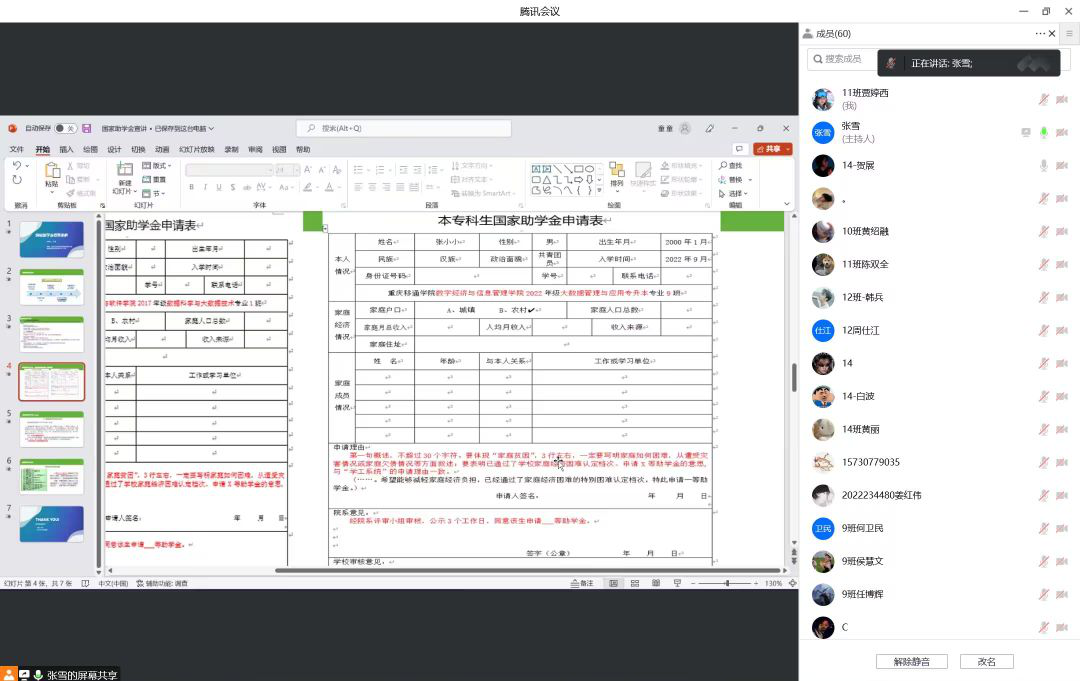Screen dimensions: 1080x681
Task: Click the save icon in PowerPoint title bar
Action: 87,129
